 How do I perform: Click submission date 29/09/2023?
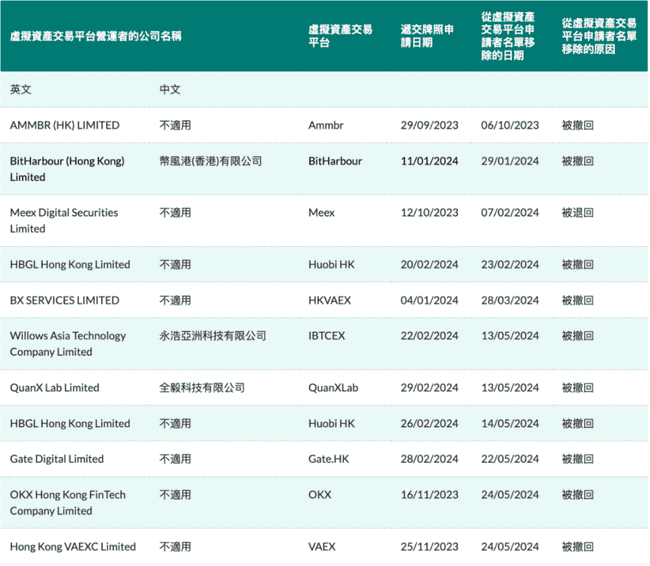[429, 125]
